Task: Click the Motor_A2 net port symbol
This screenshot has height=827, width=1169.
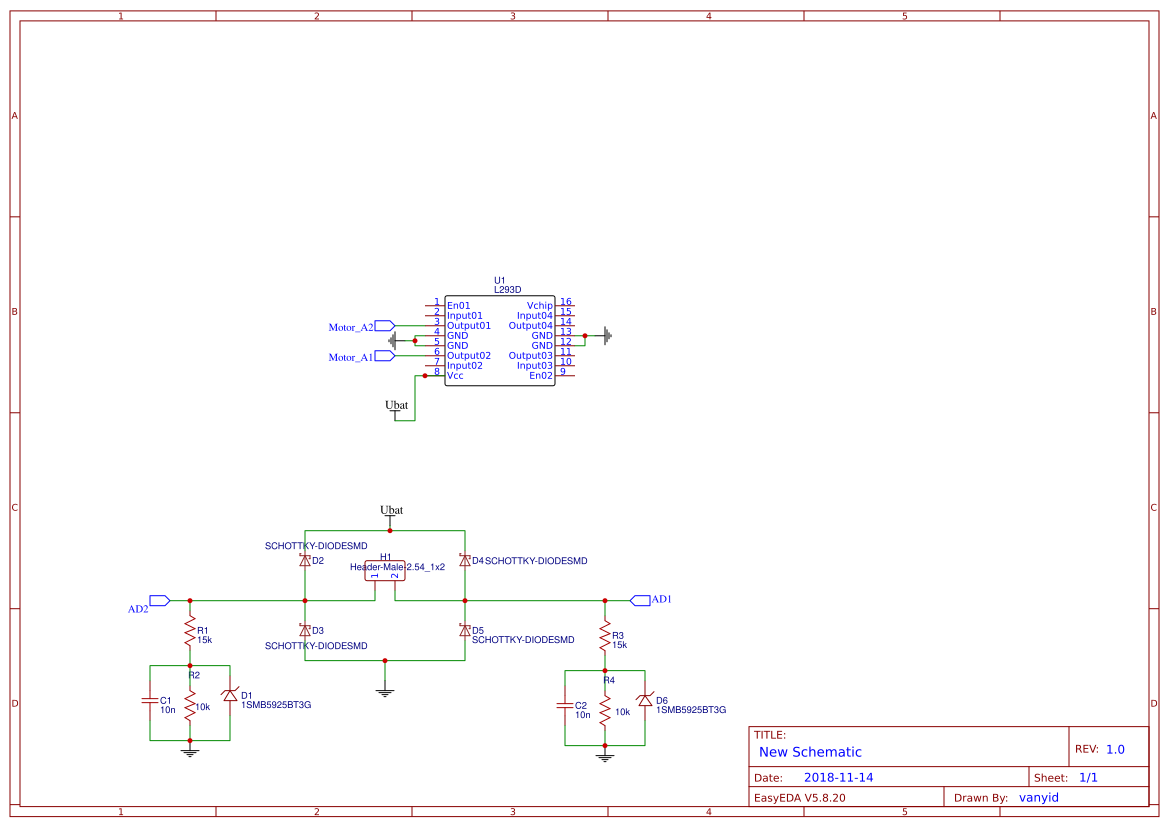Action: pos(385,325)
